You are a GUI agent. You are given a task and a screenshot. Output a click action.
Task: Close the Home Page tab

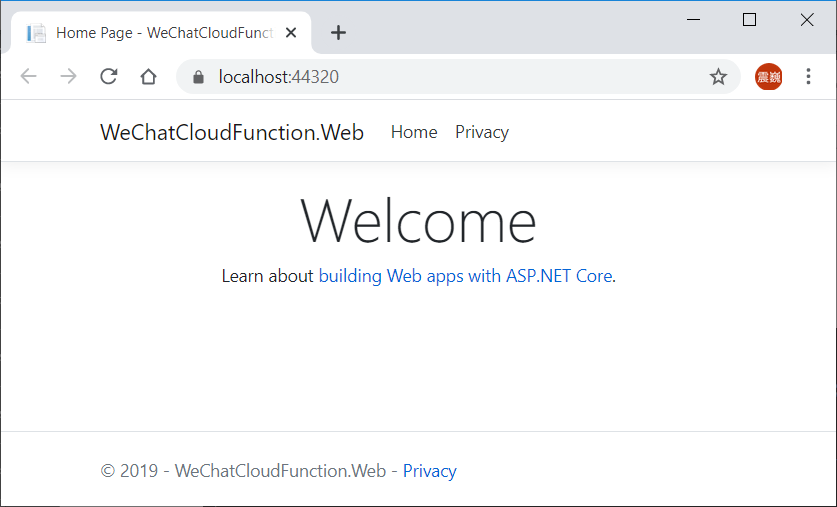(x=291, y=33)
